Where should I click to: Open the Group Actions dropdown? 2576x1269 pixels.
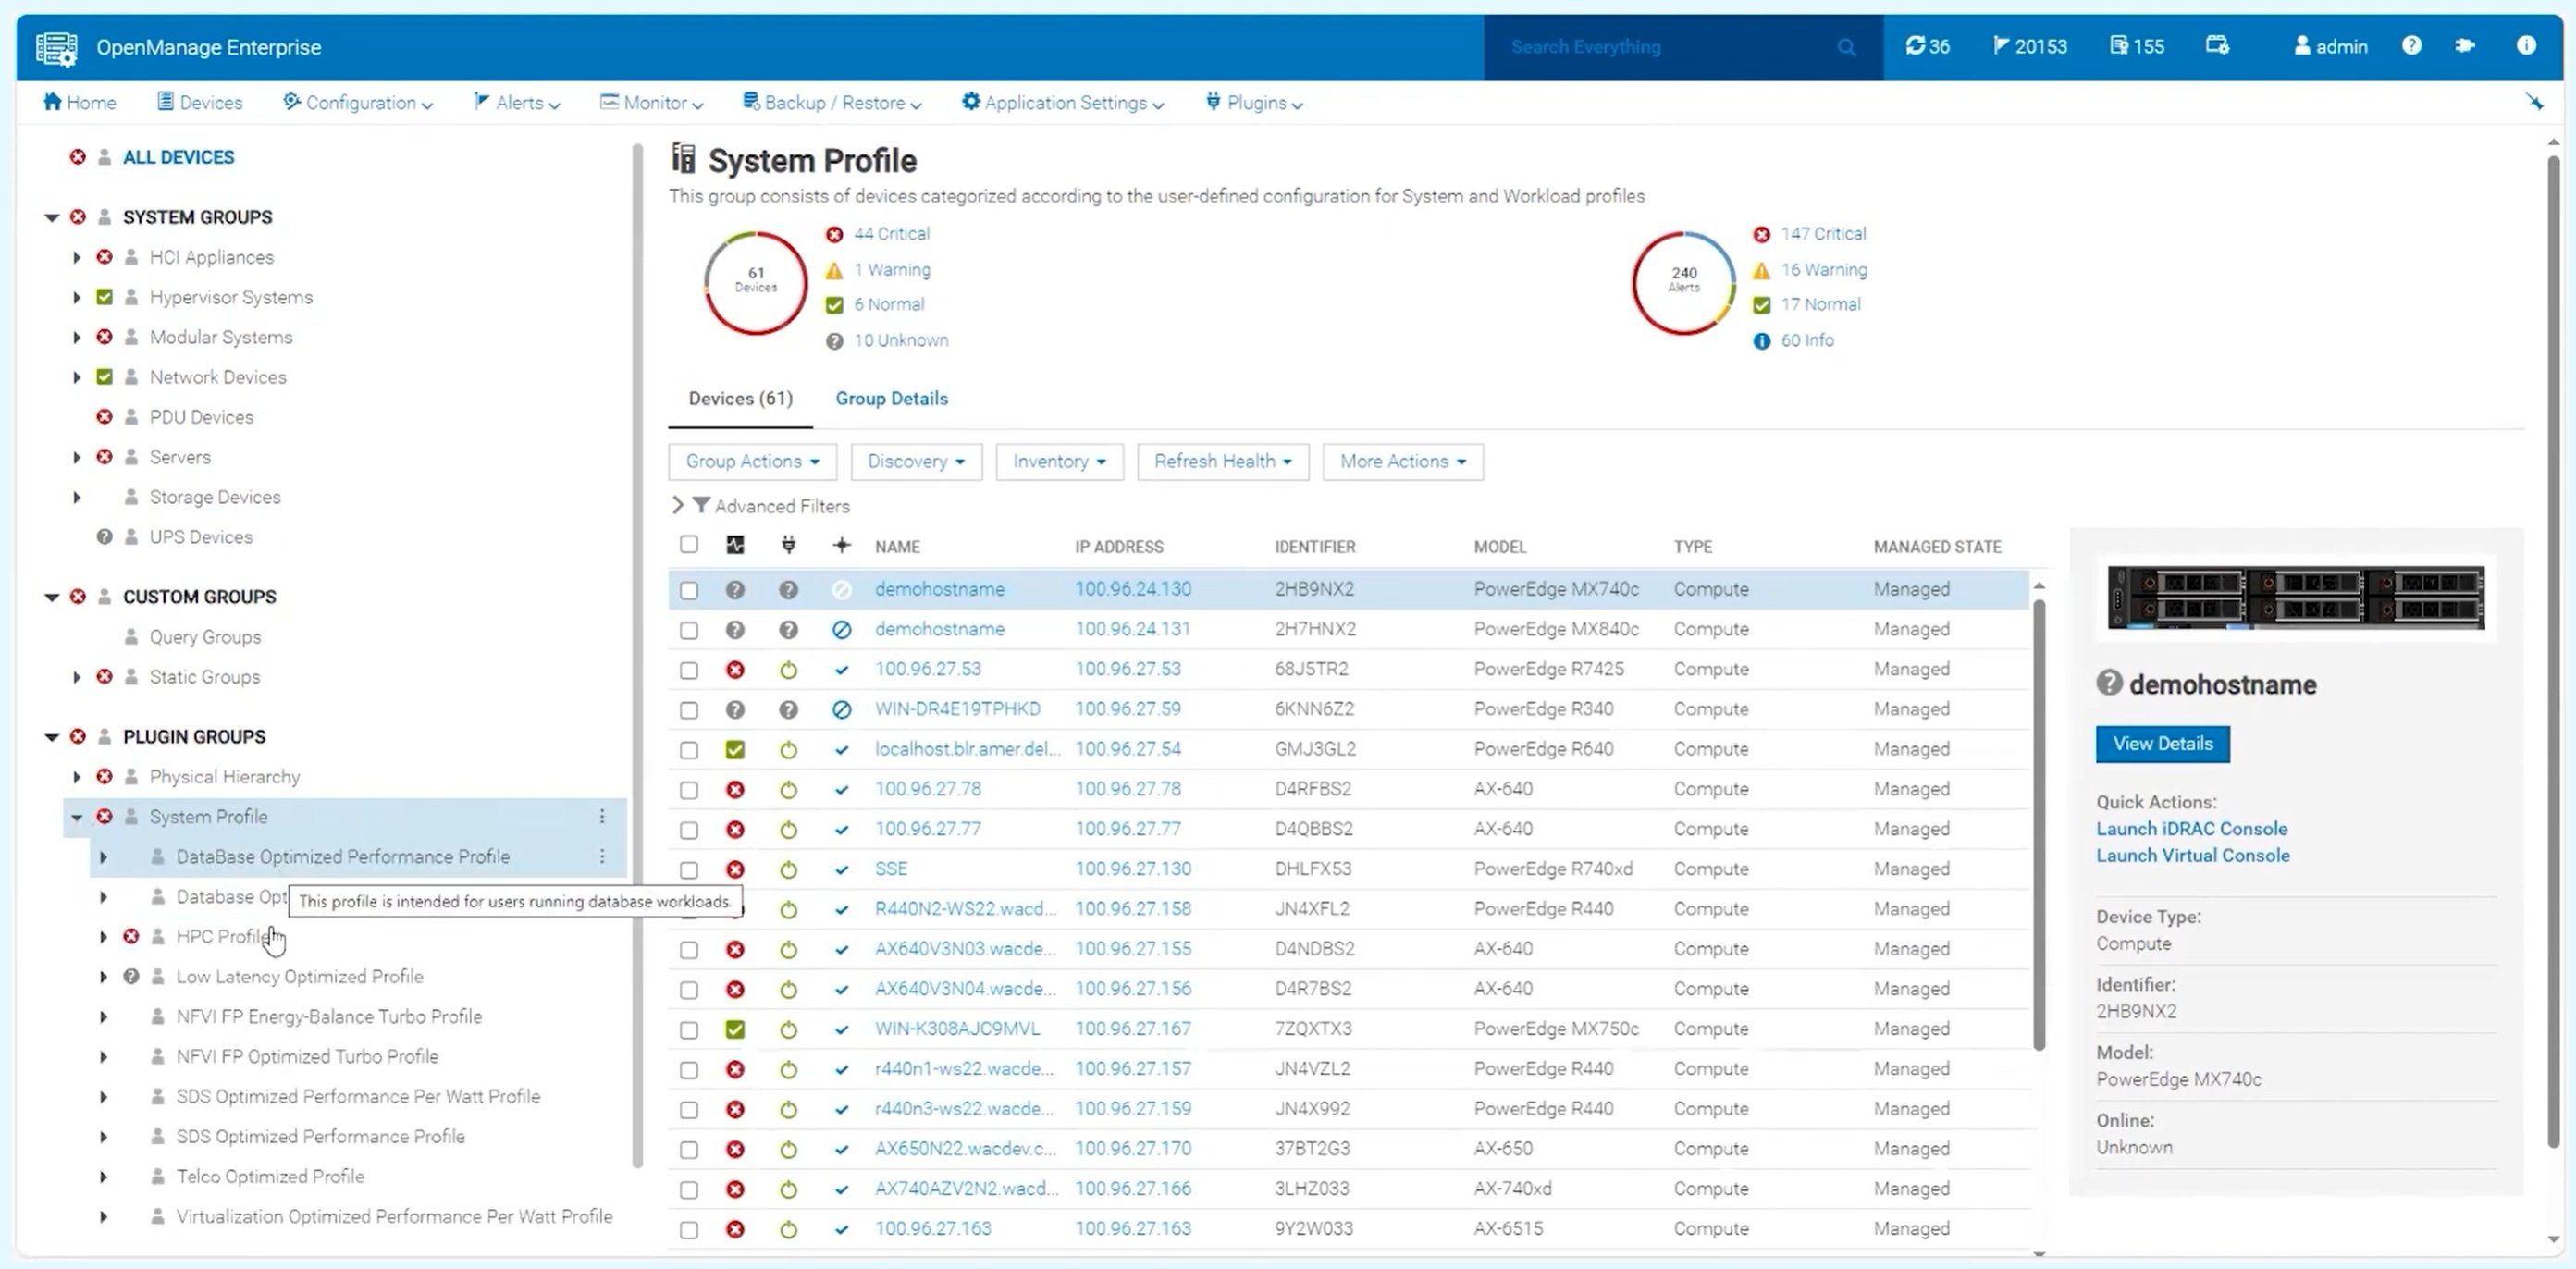pos(752,461)
